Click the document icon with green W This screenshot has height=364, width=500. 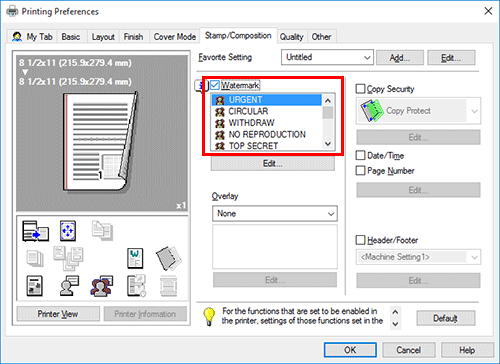point(135,258)
